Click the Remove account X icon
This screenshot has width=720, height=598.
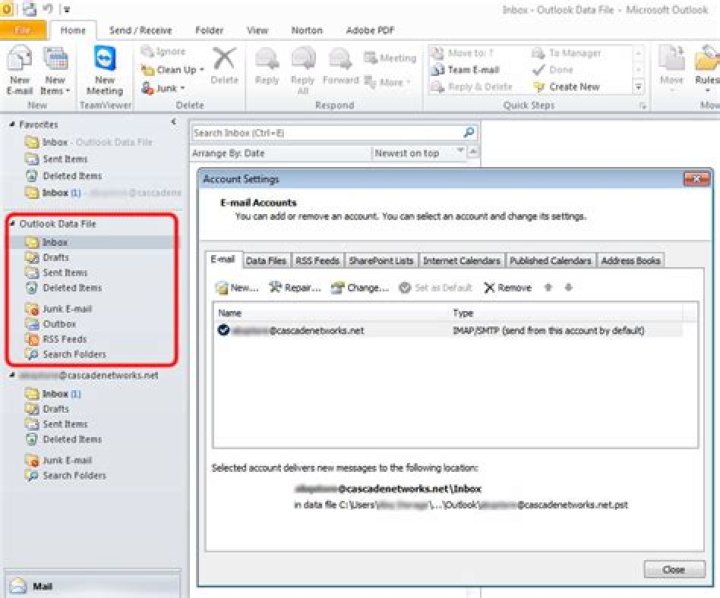coord(489,288)
